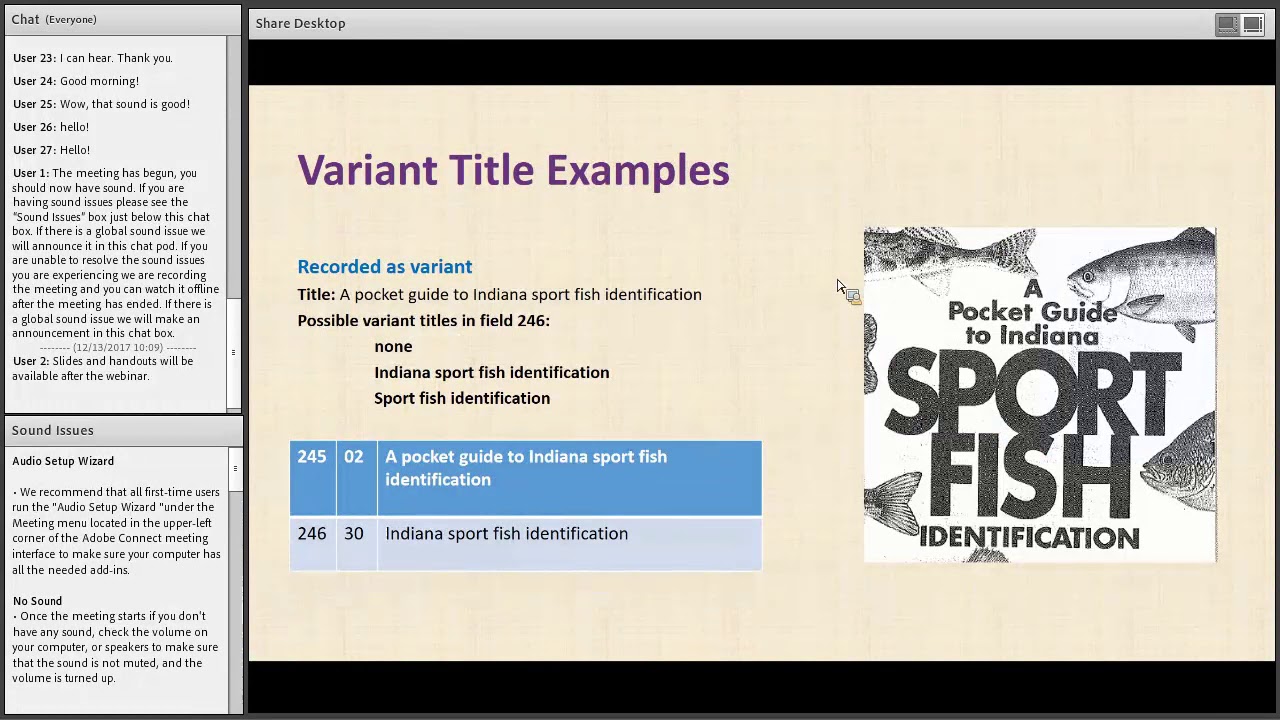This screenshot has width=1280, height=720.
Task: Select the (Everyone) chat recipient label
Action: (x=71, y=20)
